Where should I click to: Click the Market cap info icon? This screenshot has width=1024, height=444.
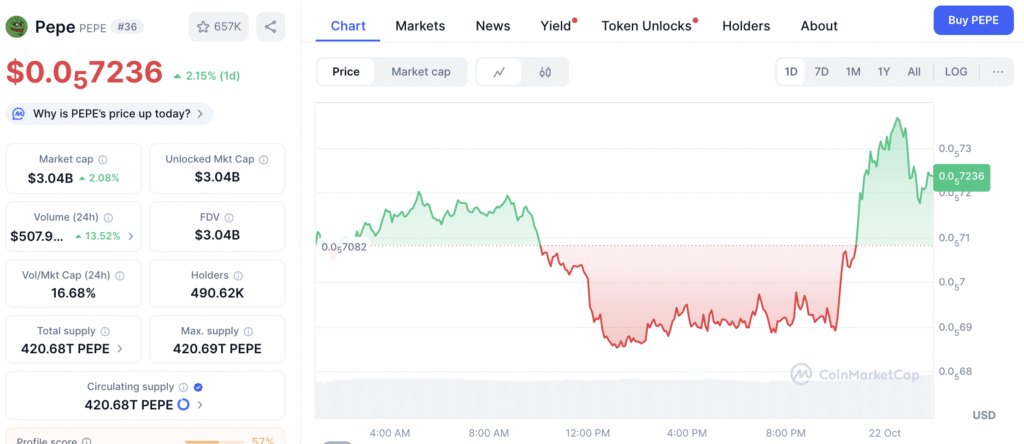103,159
